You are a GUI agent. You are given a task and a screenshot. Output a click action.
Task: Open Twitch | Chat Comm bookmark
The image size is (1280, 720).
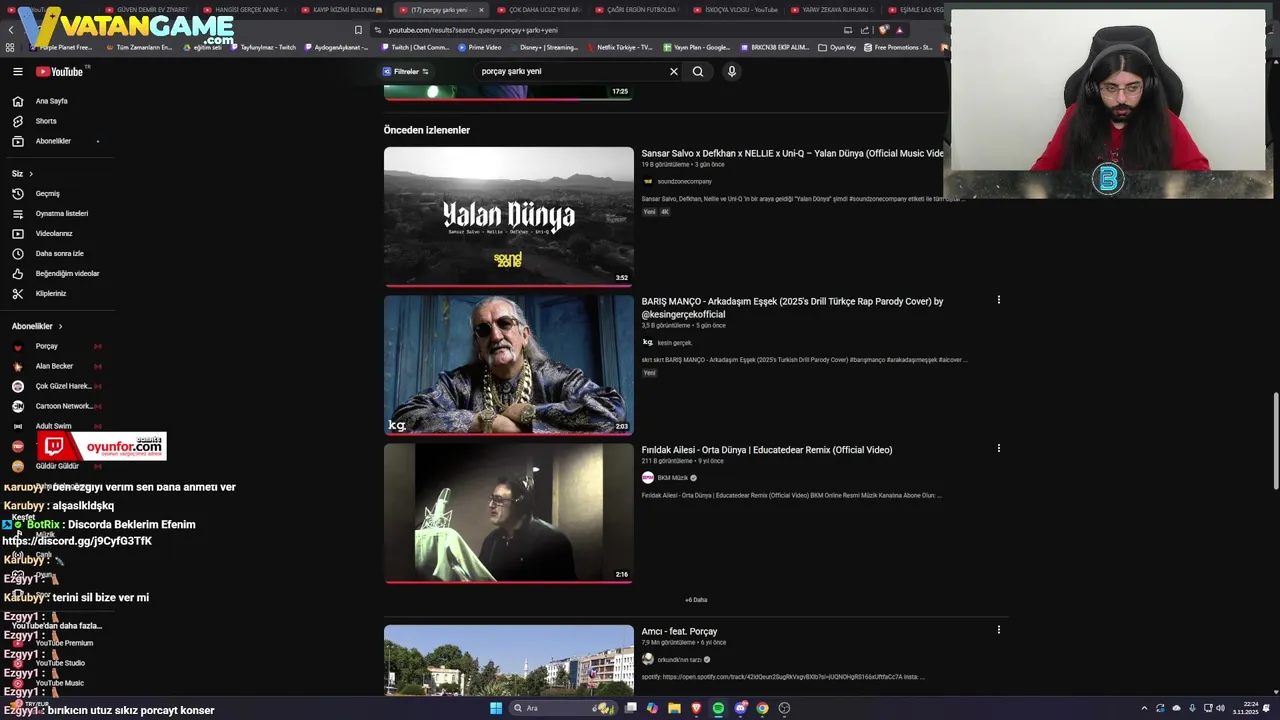click(415, 47)
